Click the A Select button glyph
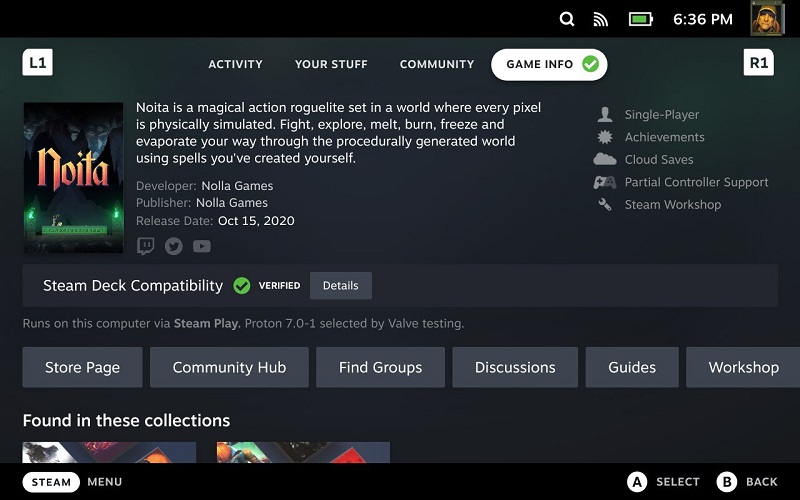 (637, 482)
